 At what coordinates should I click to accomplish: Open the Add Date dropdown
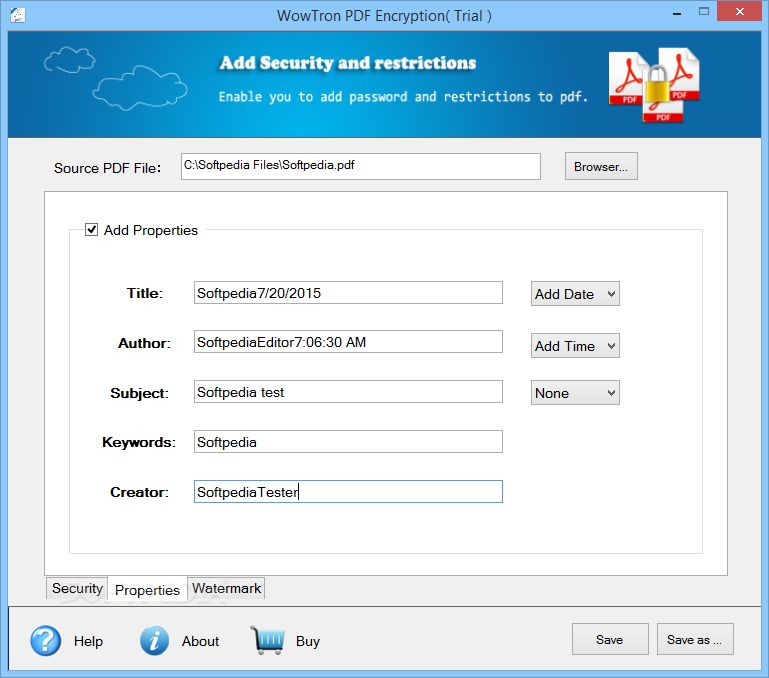click(575, 293)
